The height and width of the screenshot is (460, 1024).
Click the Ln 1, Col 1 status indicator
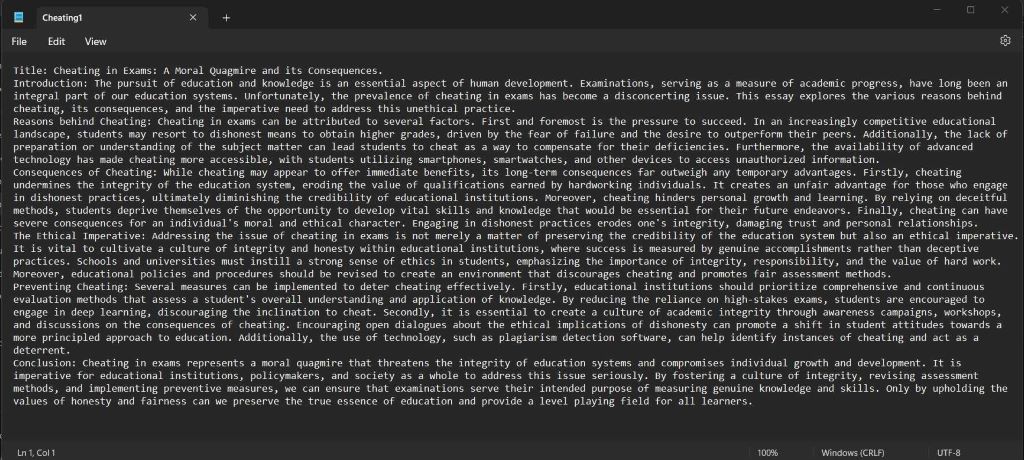[37, 453]
